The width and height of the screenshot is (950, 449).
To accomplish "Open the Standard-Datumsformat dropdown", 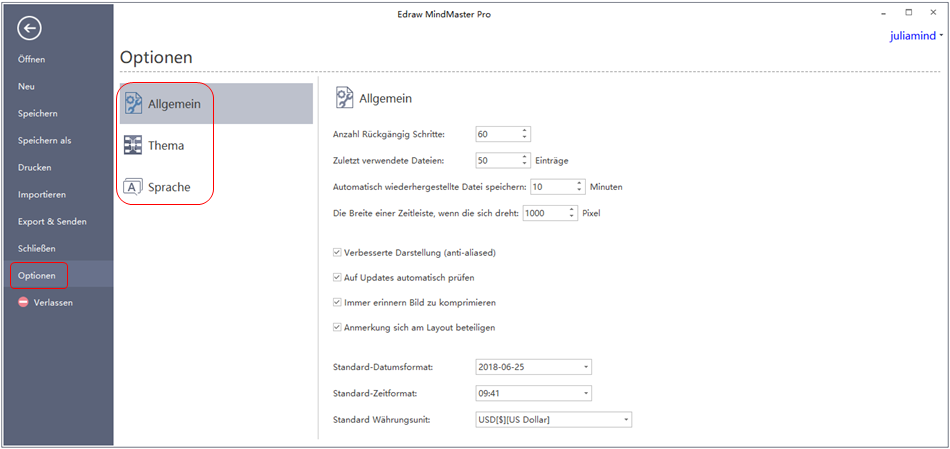I will [x=533, y=367].
